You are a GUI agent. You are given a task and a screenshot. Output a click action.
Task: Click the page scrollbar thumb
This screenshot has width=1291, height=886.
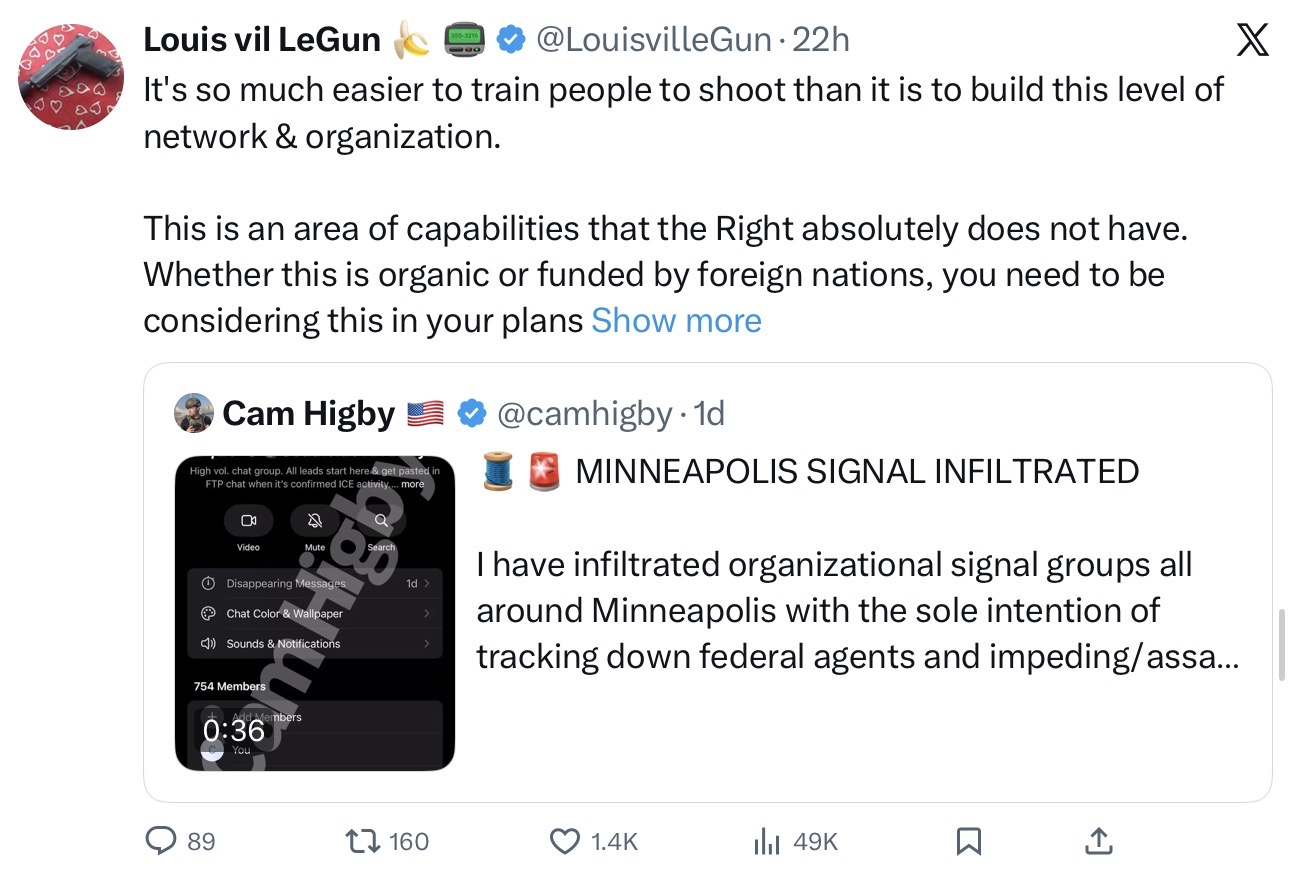coord(1282,644)
